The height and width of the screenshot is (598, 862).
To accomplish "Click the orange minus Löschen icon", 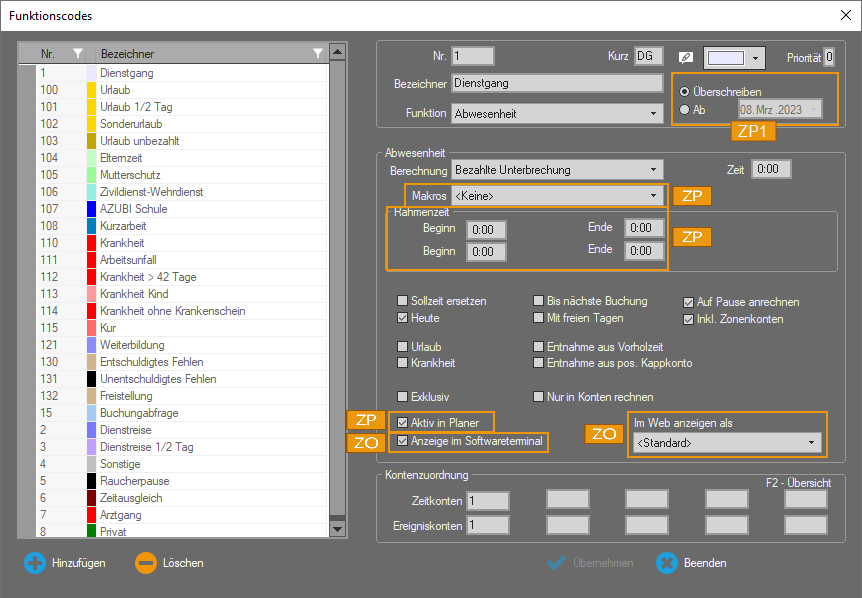I will (x=146, y=563).
